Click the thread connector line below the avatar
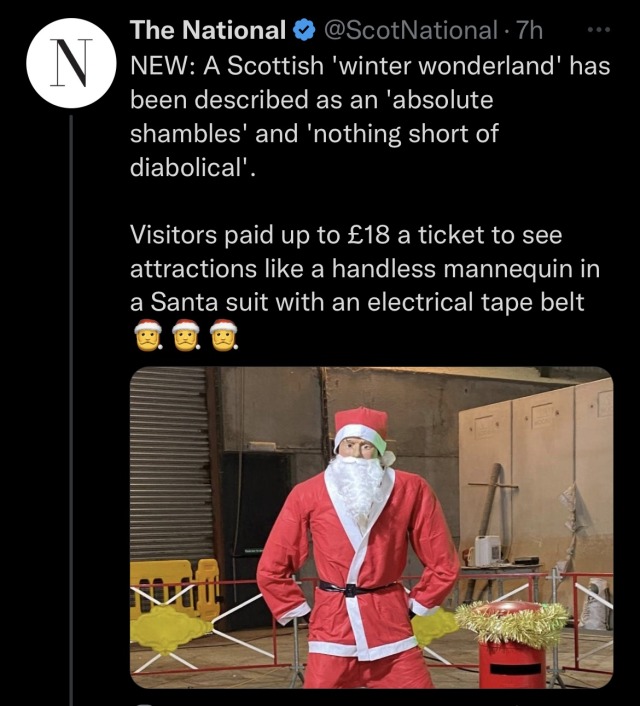640x706 pixels. tap(71, 410)
